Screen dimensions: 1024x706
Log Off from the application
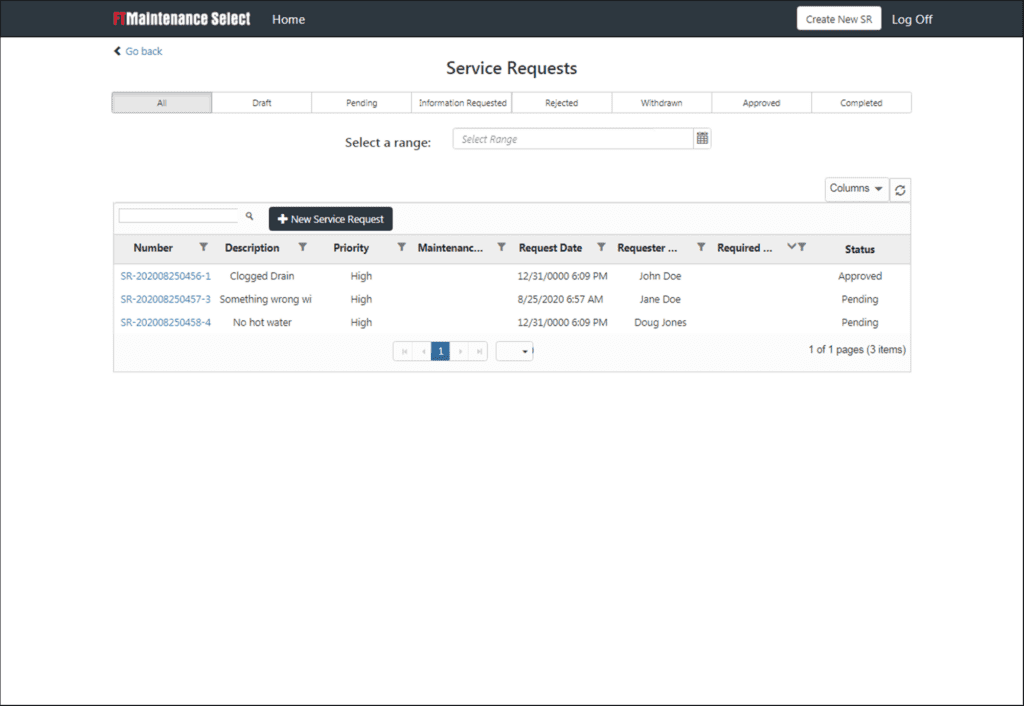pyautogui.click(x=912, y=20)
